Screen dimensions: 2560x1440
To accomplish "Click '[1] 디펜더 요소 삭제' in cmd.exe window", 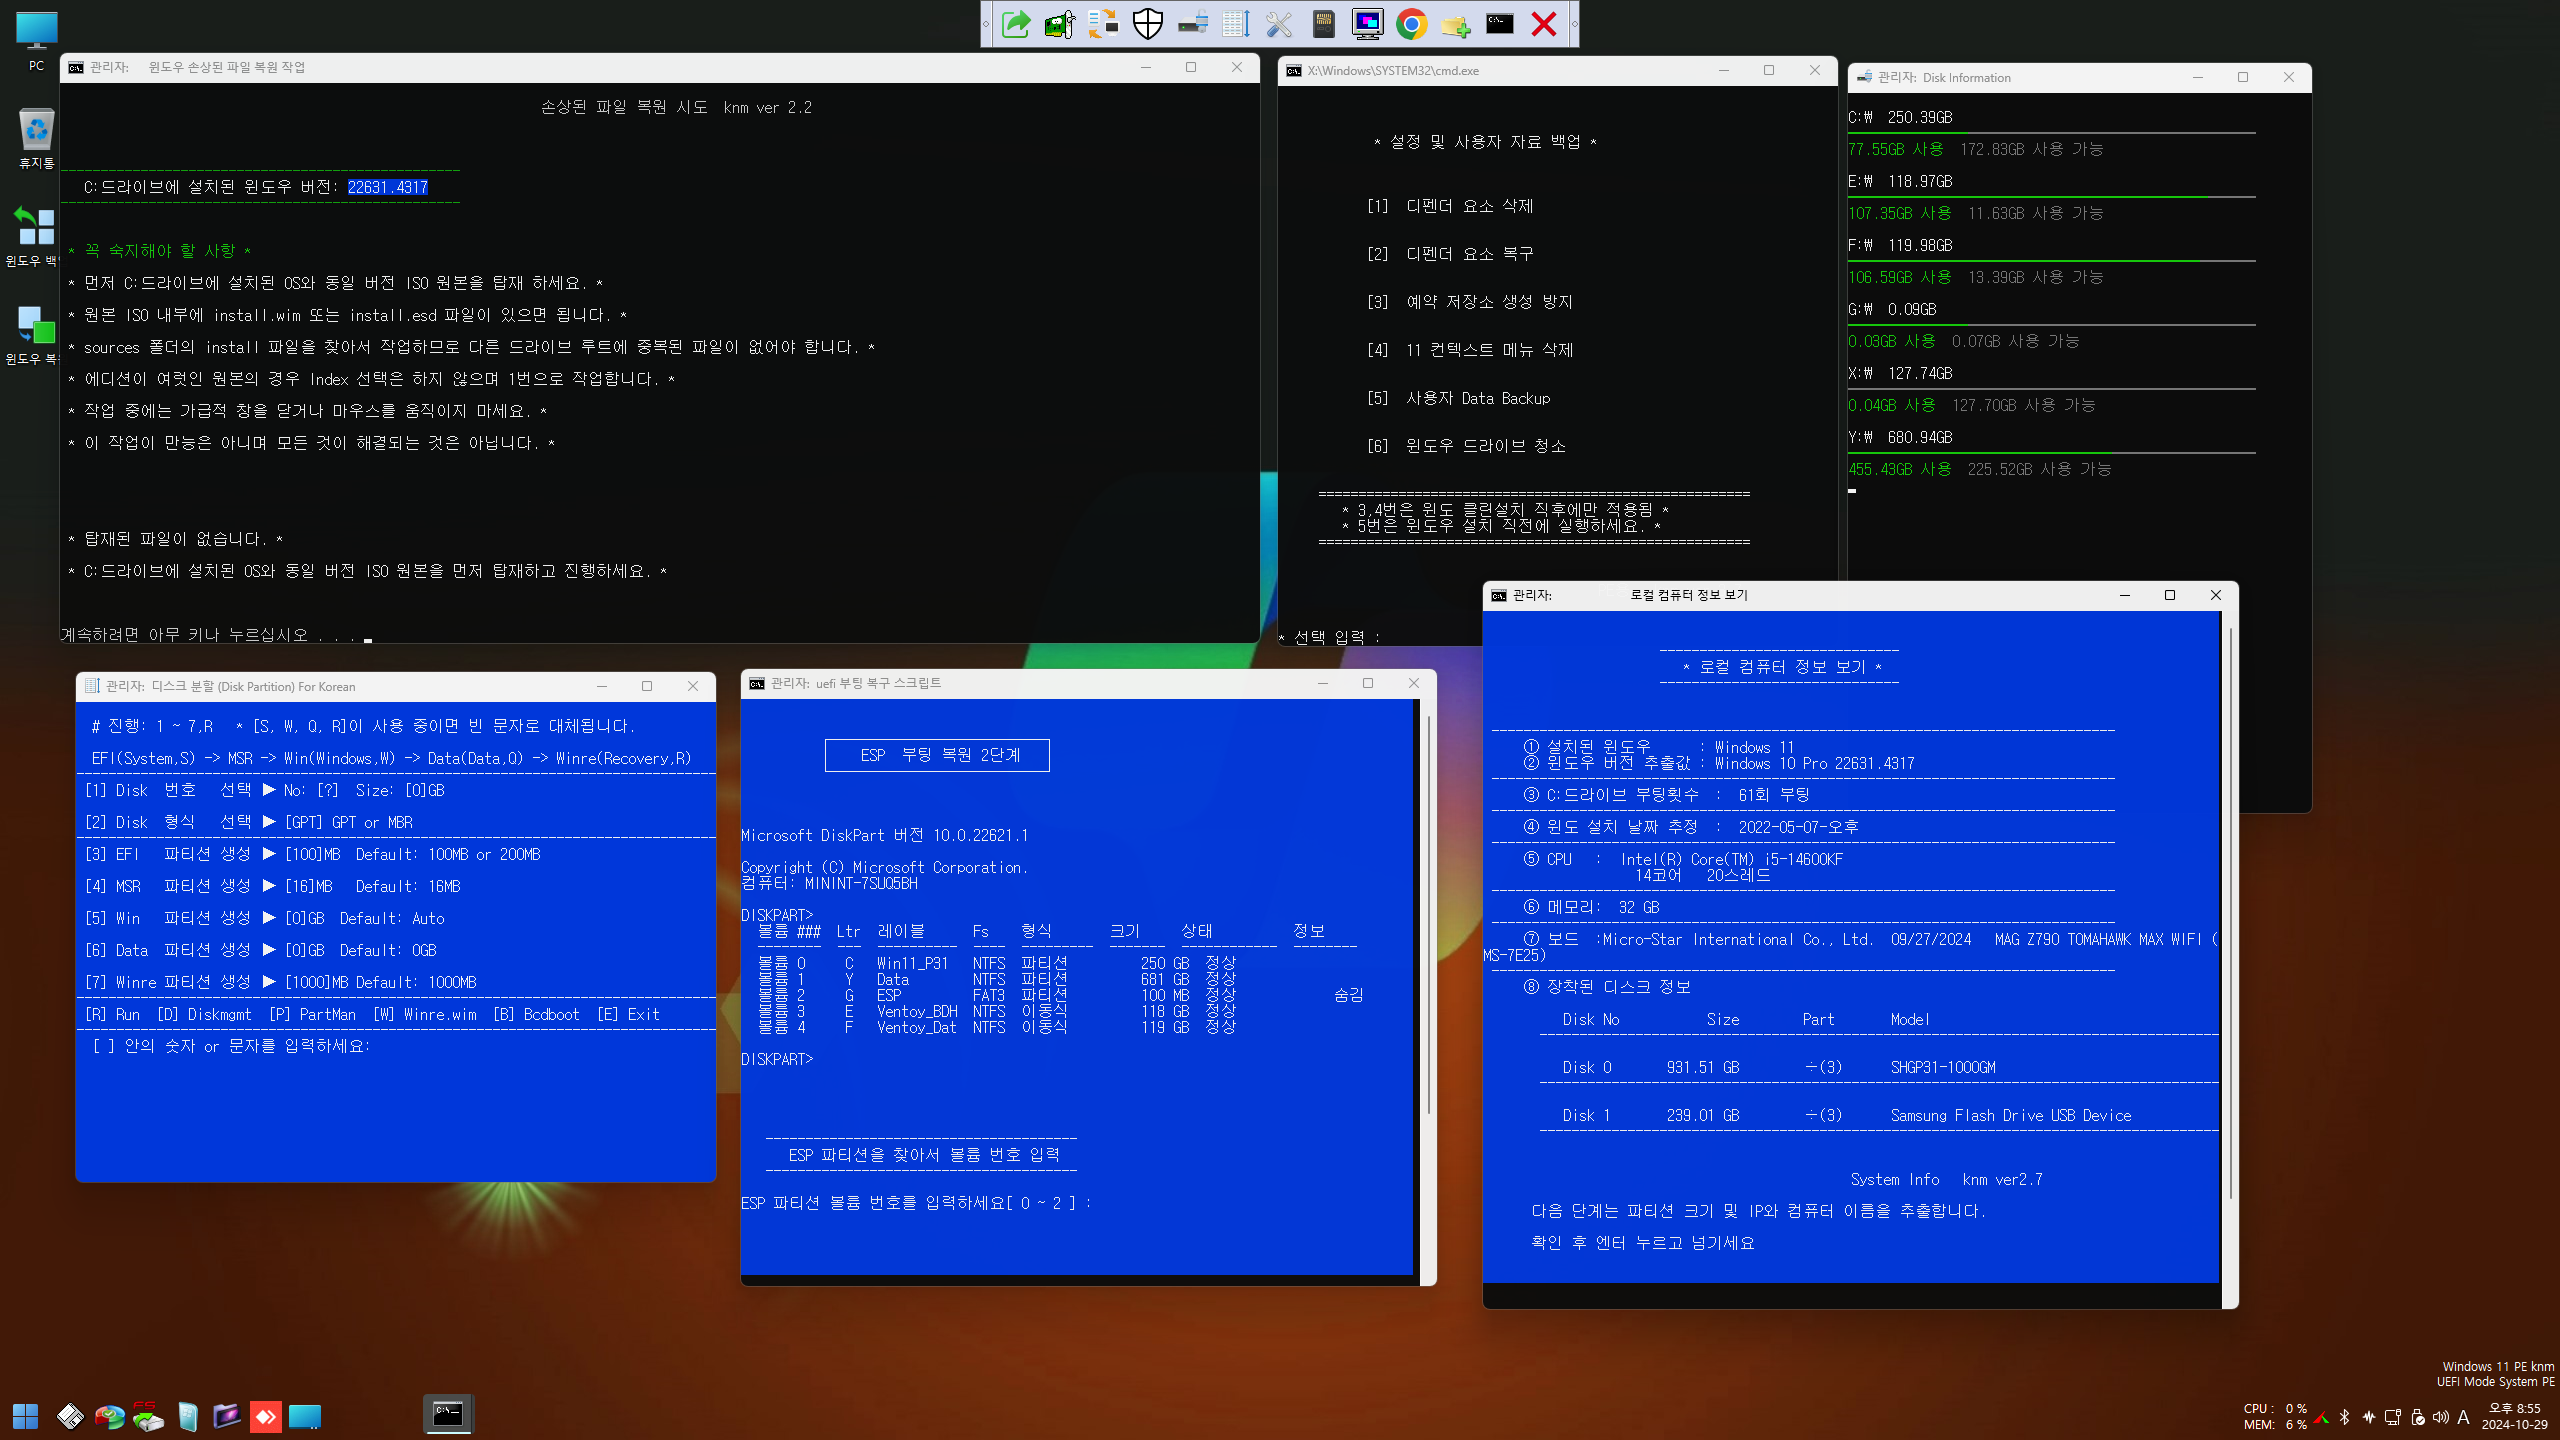I will pyautogui.click(x=1450, y=206).
